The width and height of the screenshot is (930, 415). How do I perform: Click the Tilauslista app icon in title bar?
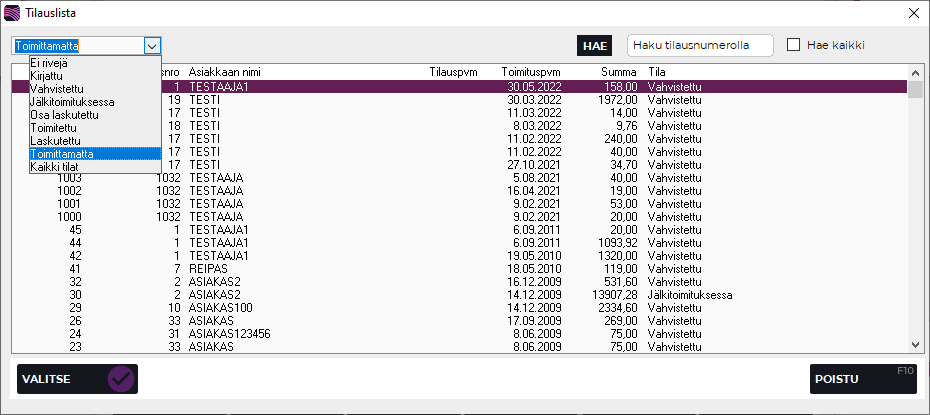click(12, 13)
